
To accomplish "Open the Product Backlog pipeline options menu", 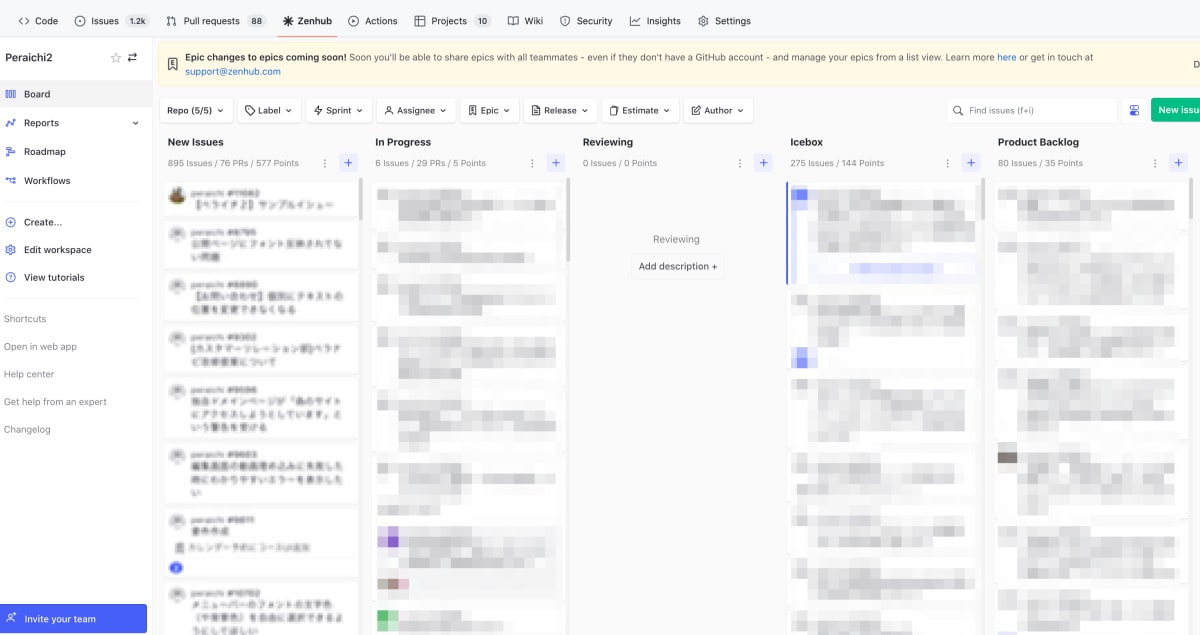I will click(1155, 163).
